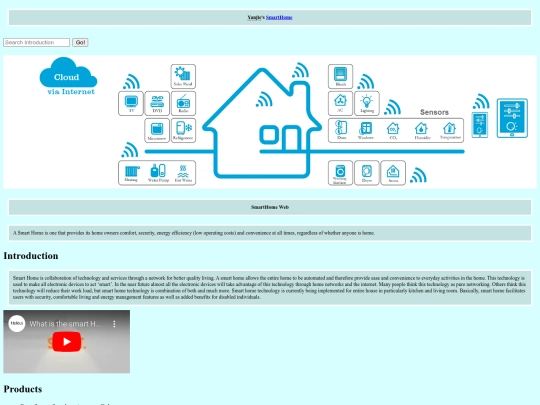The width and height of the screenshot is (540, 405).
Task: Click the Products heading
Action: pos(23,389)
